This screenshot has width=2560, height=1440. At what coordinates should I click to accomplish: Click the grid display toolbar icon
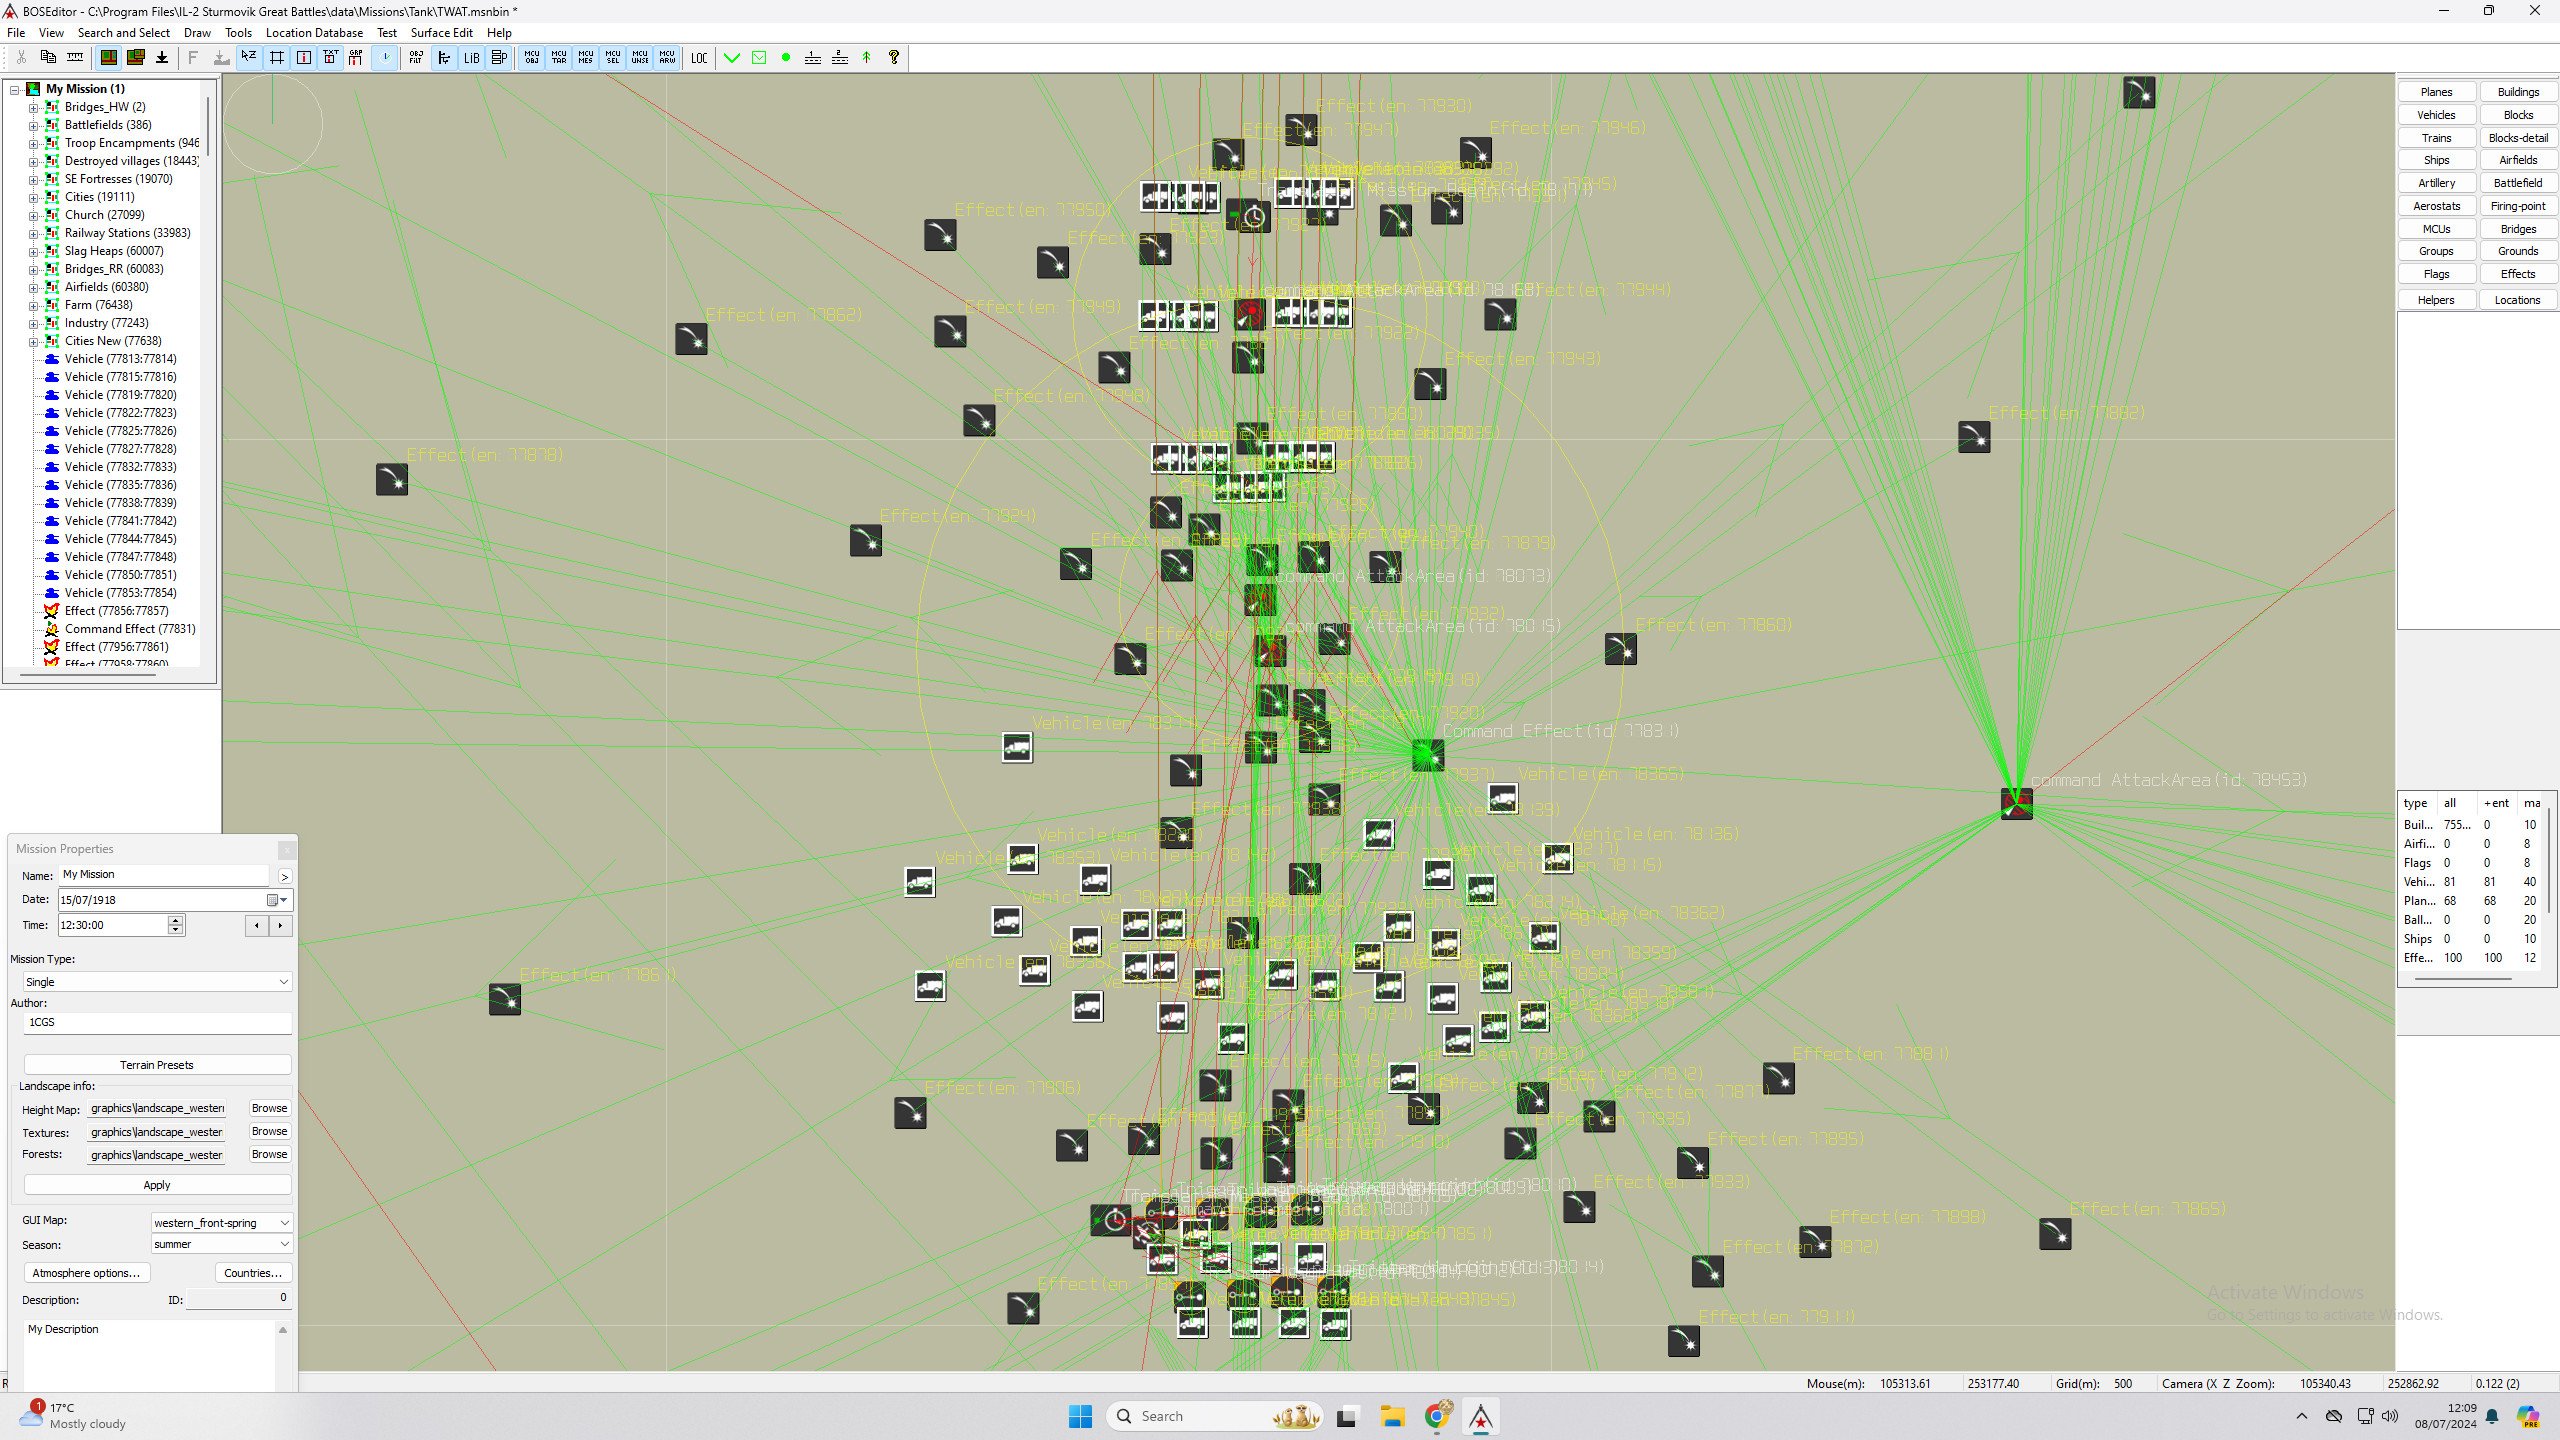tap(277, 58)
